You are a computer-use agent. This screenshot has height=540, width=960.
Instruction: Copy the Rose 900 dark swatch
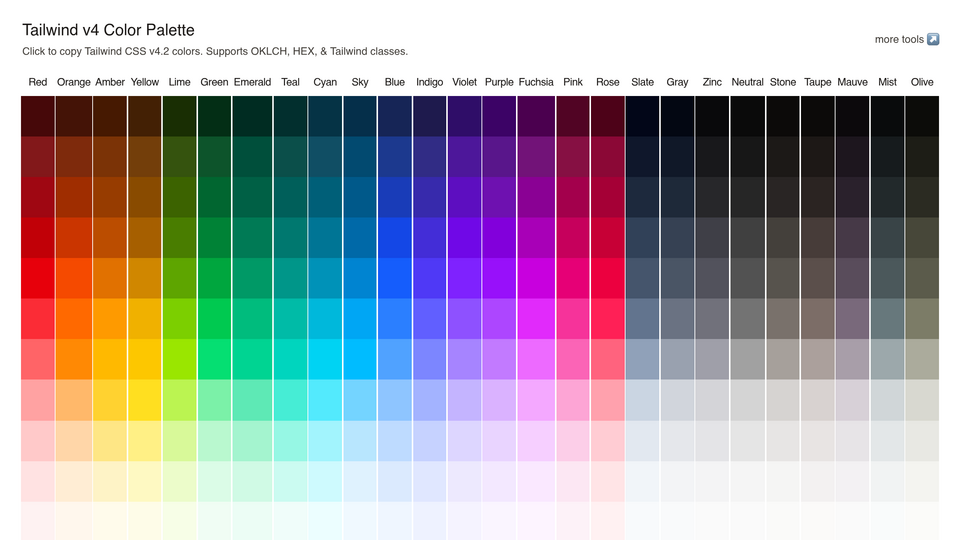[608, 157]
